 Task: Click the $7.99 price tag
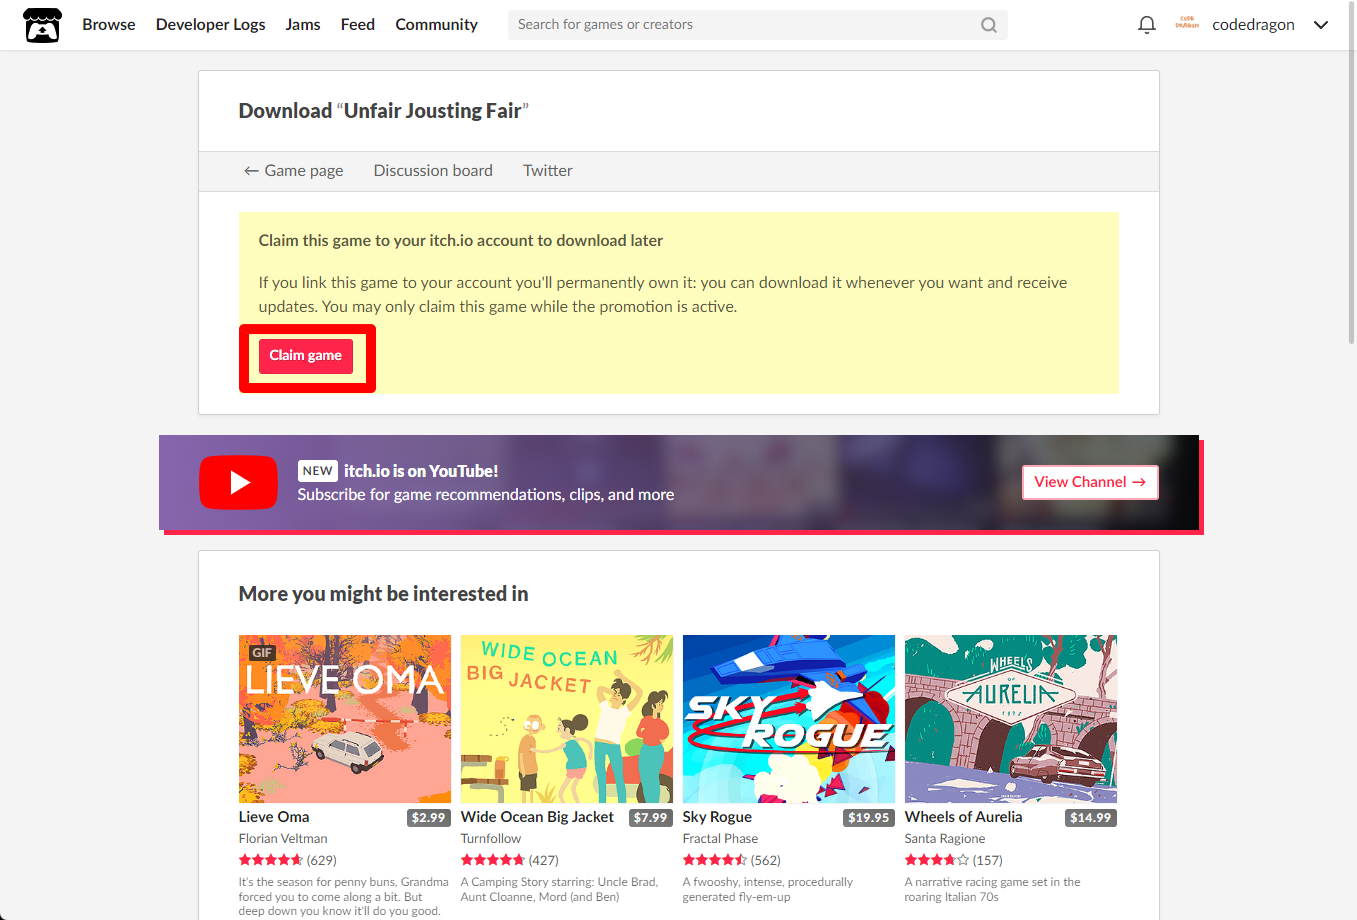coord(651,818)
